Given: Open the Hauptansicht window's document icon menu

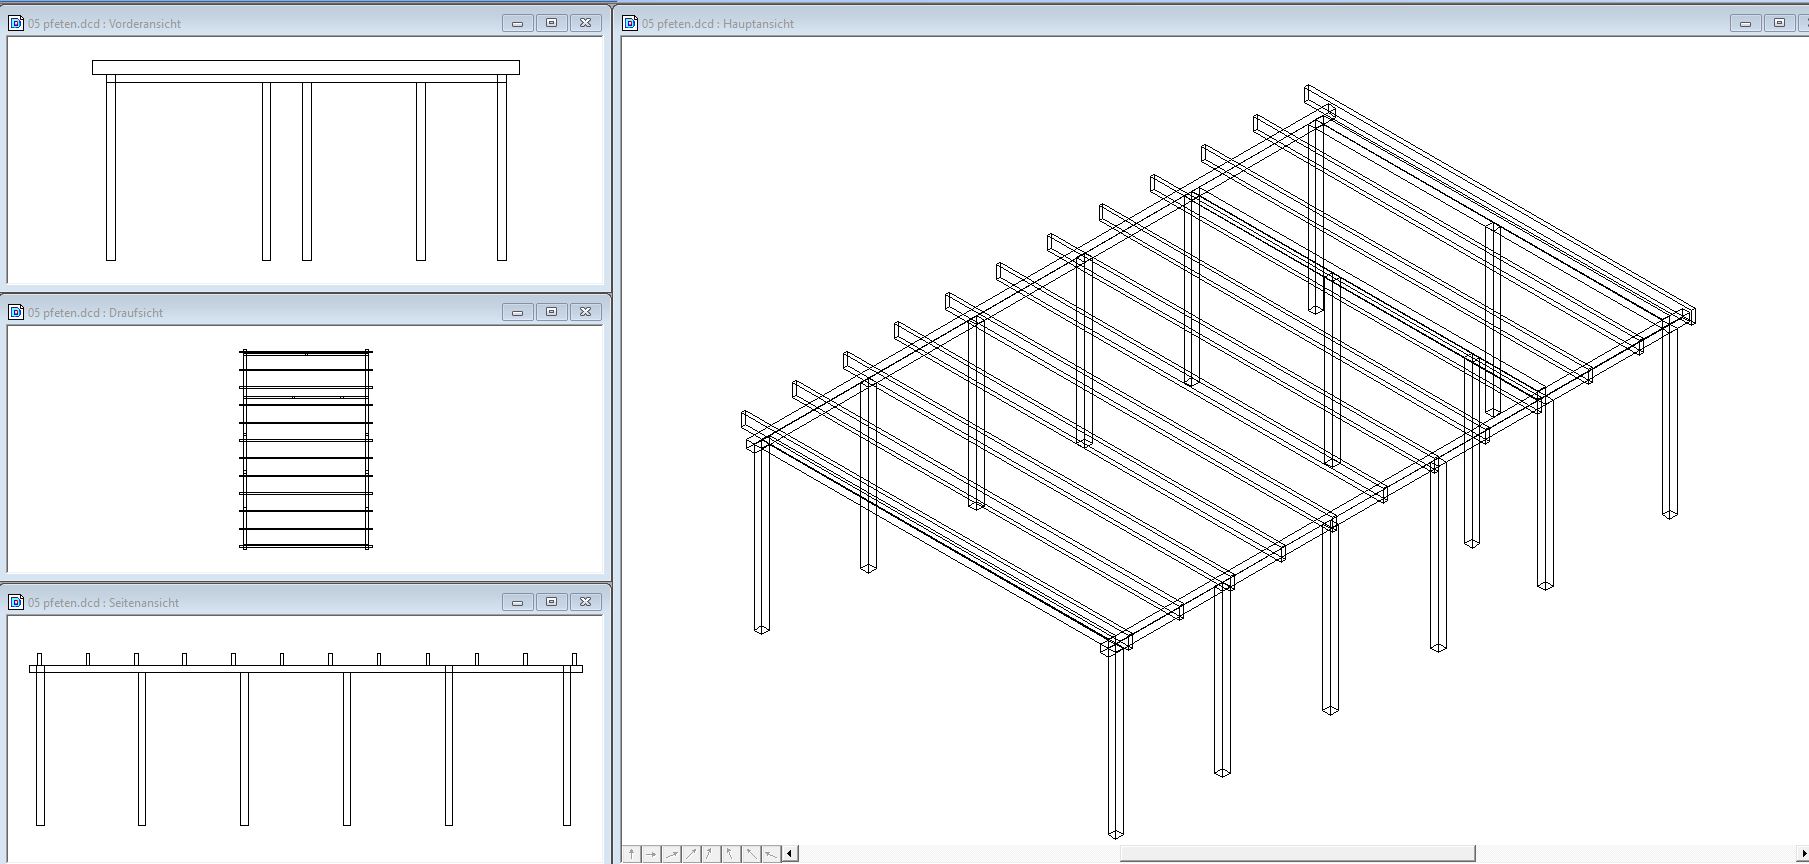Looking at the screenshot, I should click(630, 23).
